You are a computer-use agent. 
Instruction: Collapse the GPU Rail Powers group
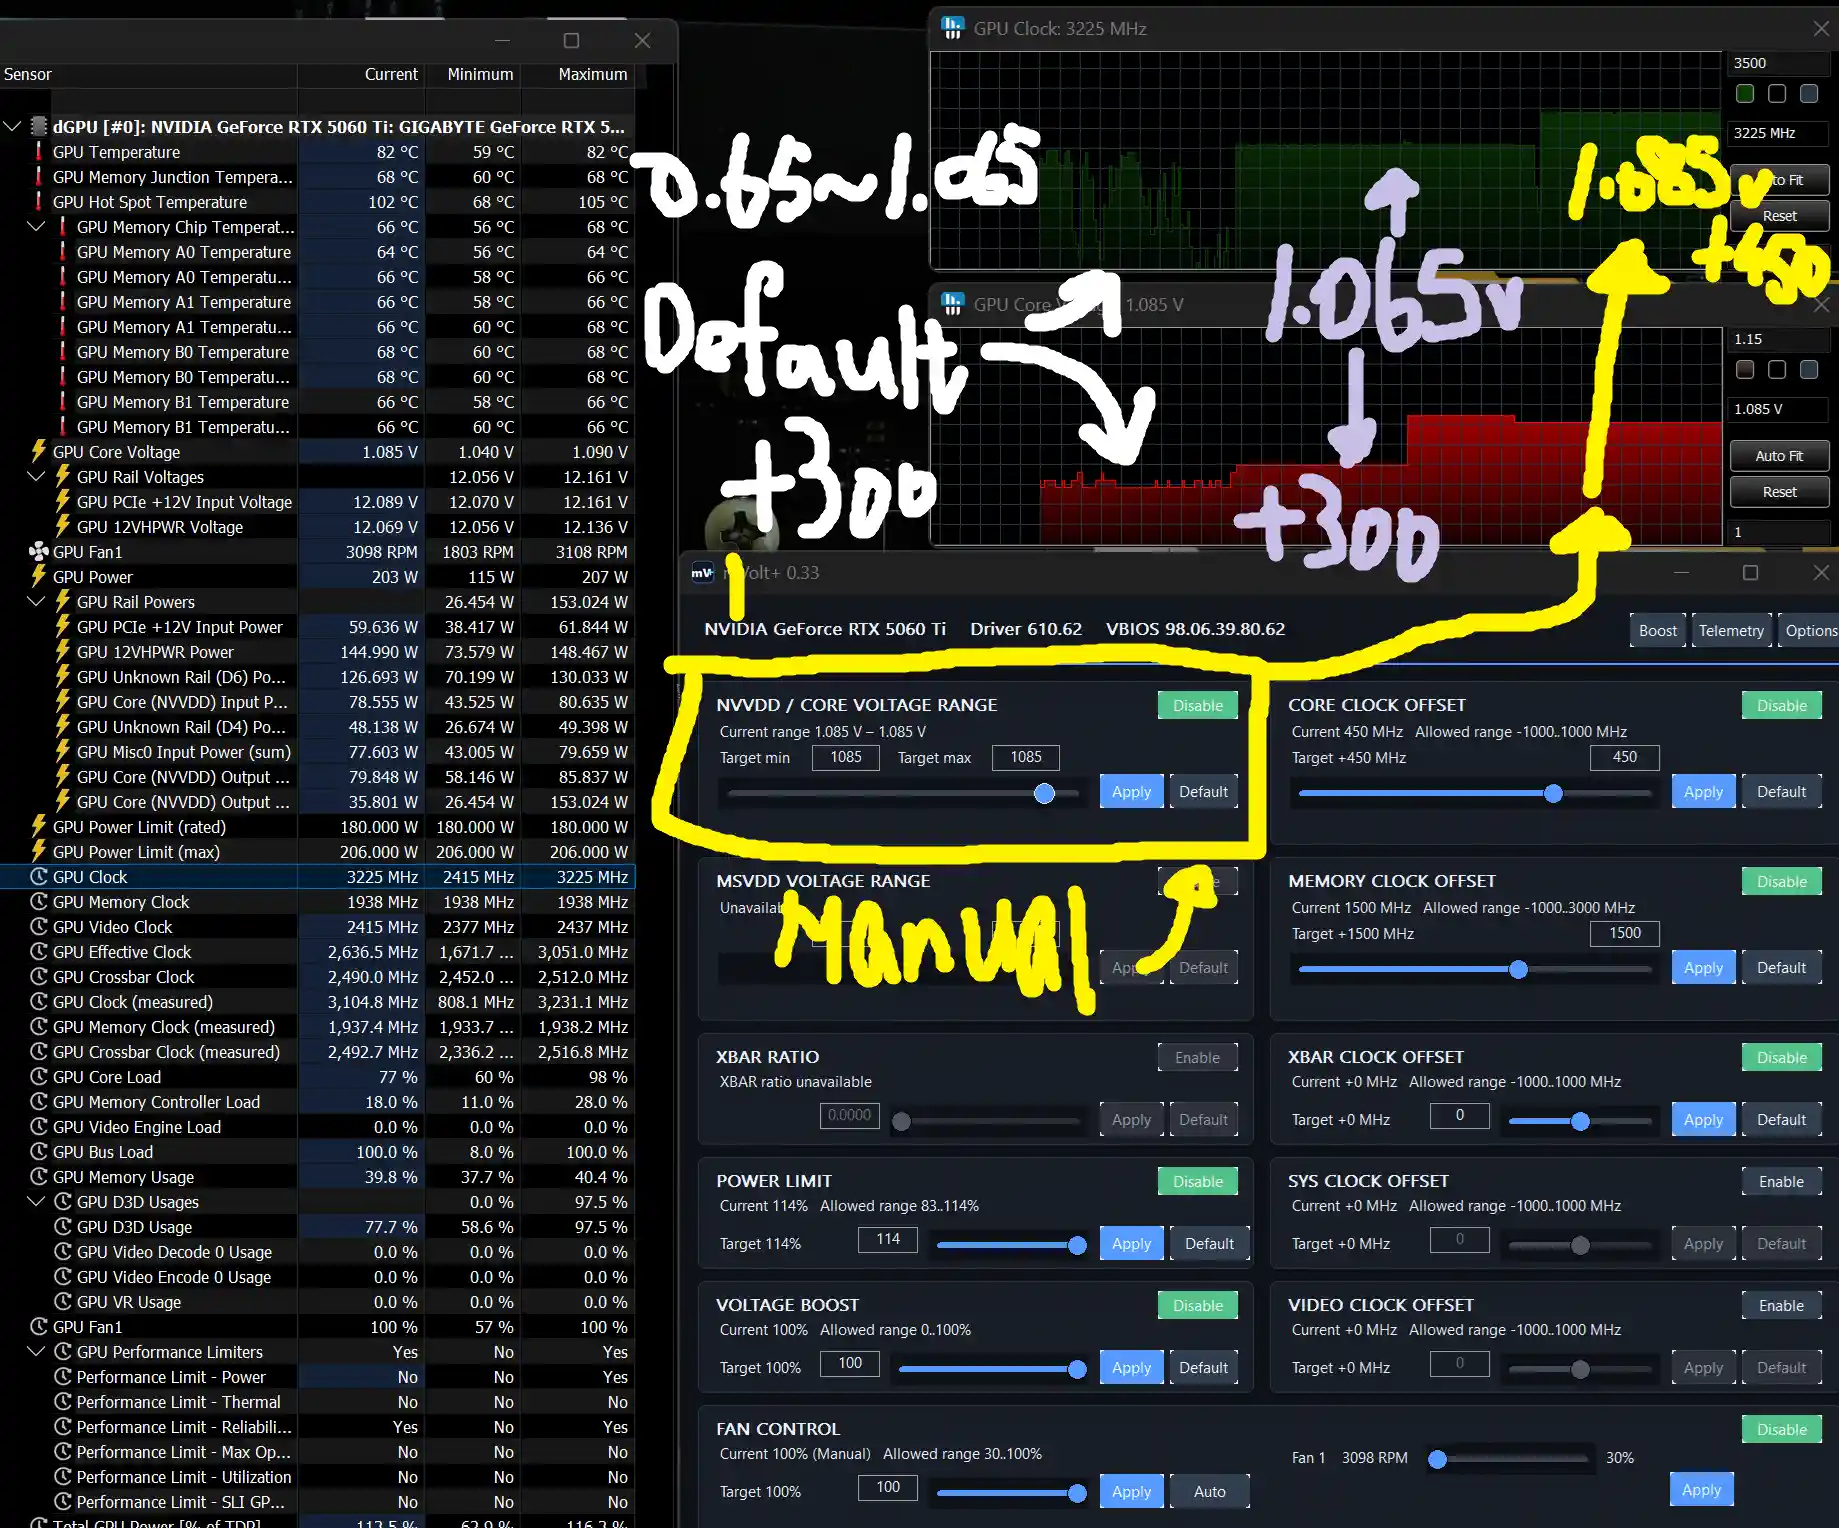(x=36, y=602)
